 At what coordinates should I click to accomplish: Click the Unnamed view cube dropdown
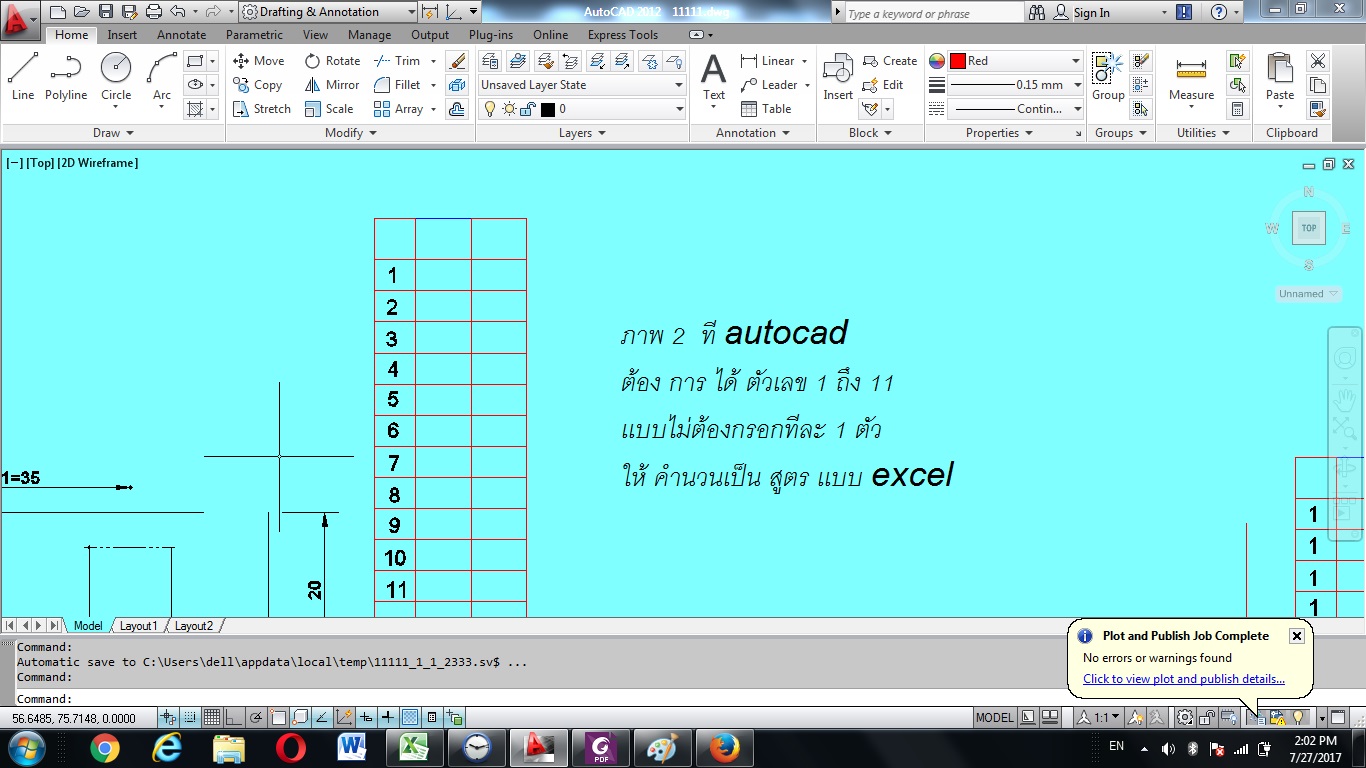click(1308, 294)
